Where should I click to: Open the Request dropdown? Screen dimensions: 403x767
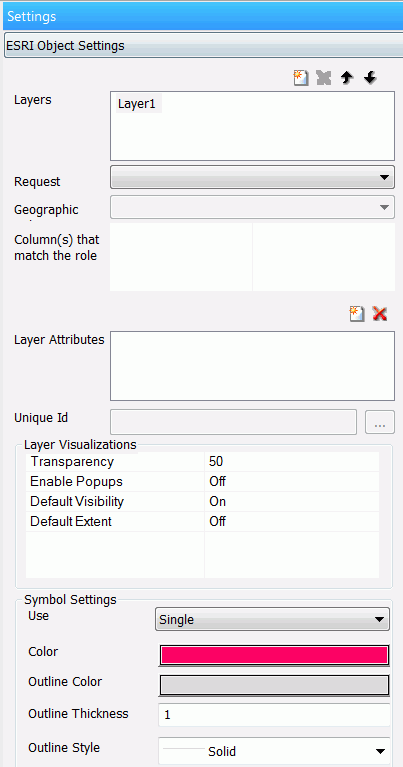click(x=252, y=177)
